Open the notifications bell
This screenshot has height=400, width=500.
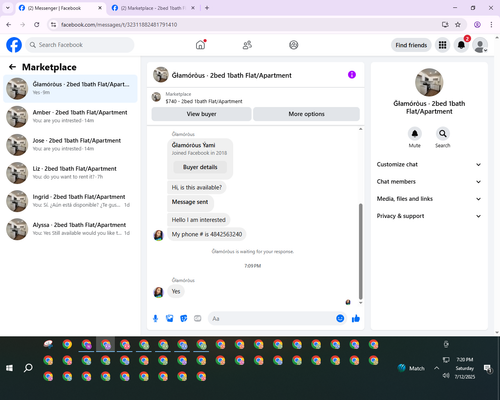[x=461, y=45]
